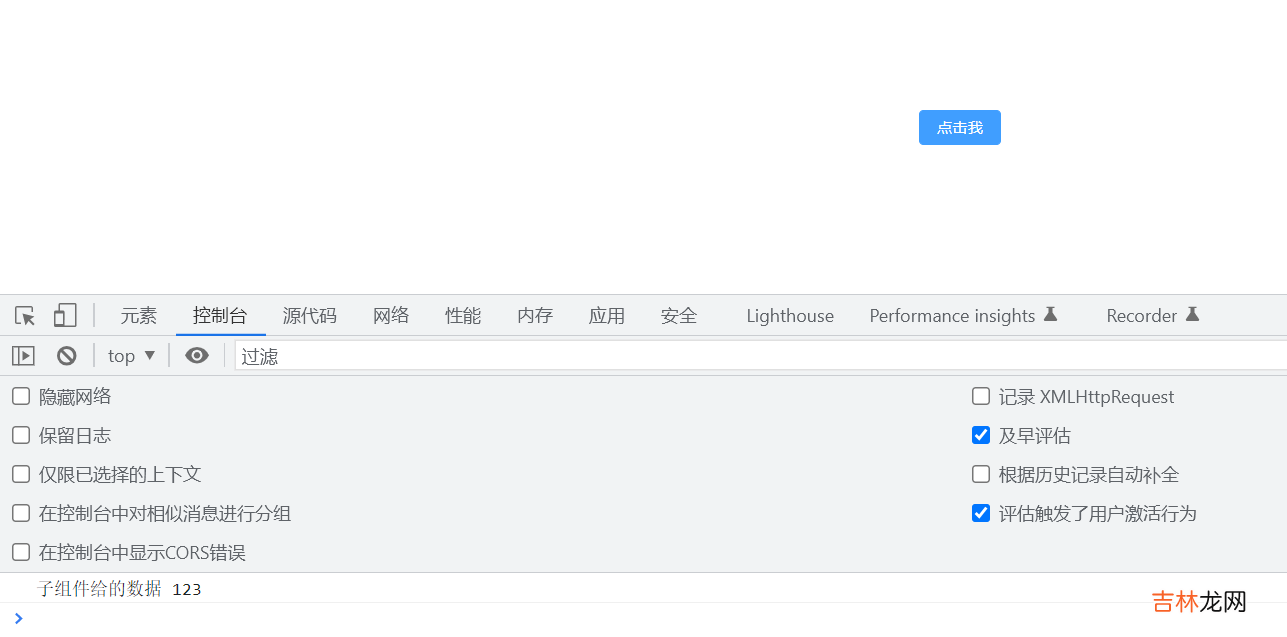Switch to the 元素 tab
The width and height of the screenshot is (1287, 637).
[139, 316]
